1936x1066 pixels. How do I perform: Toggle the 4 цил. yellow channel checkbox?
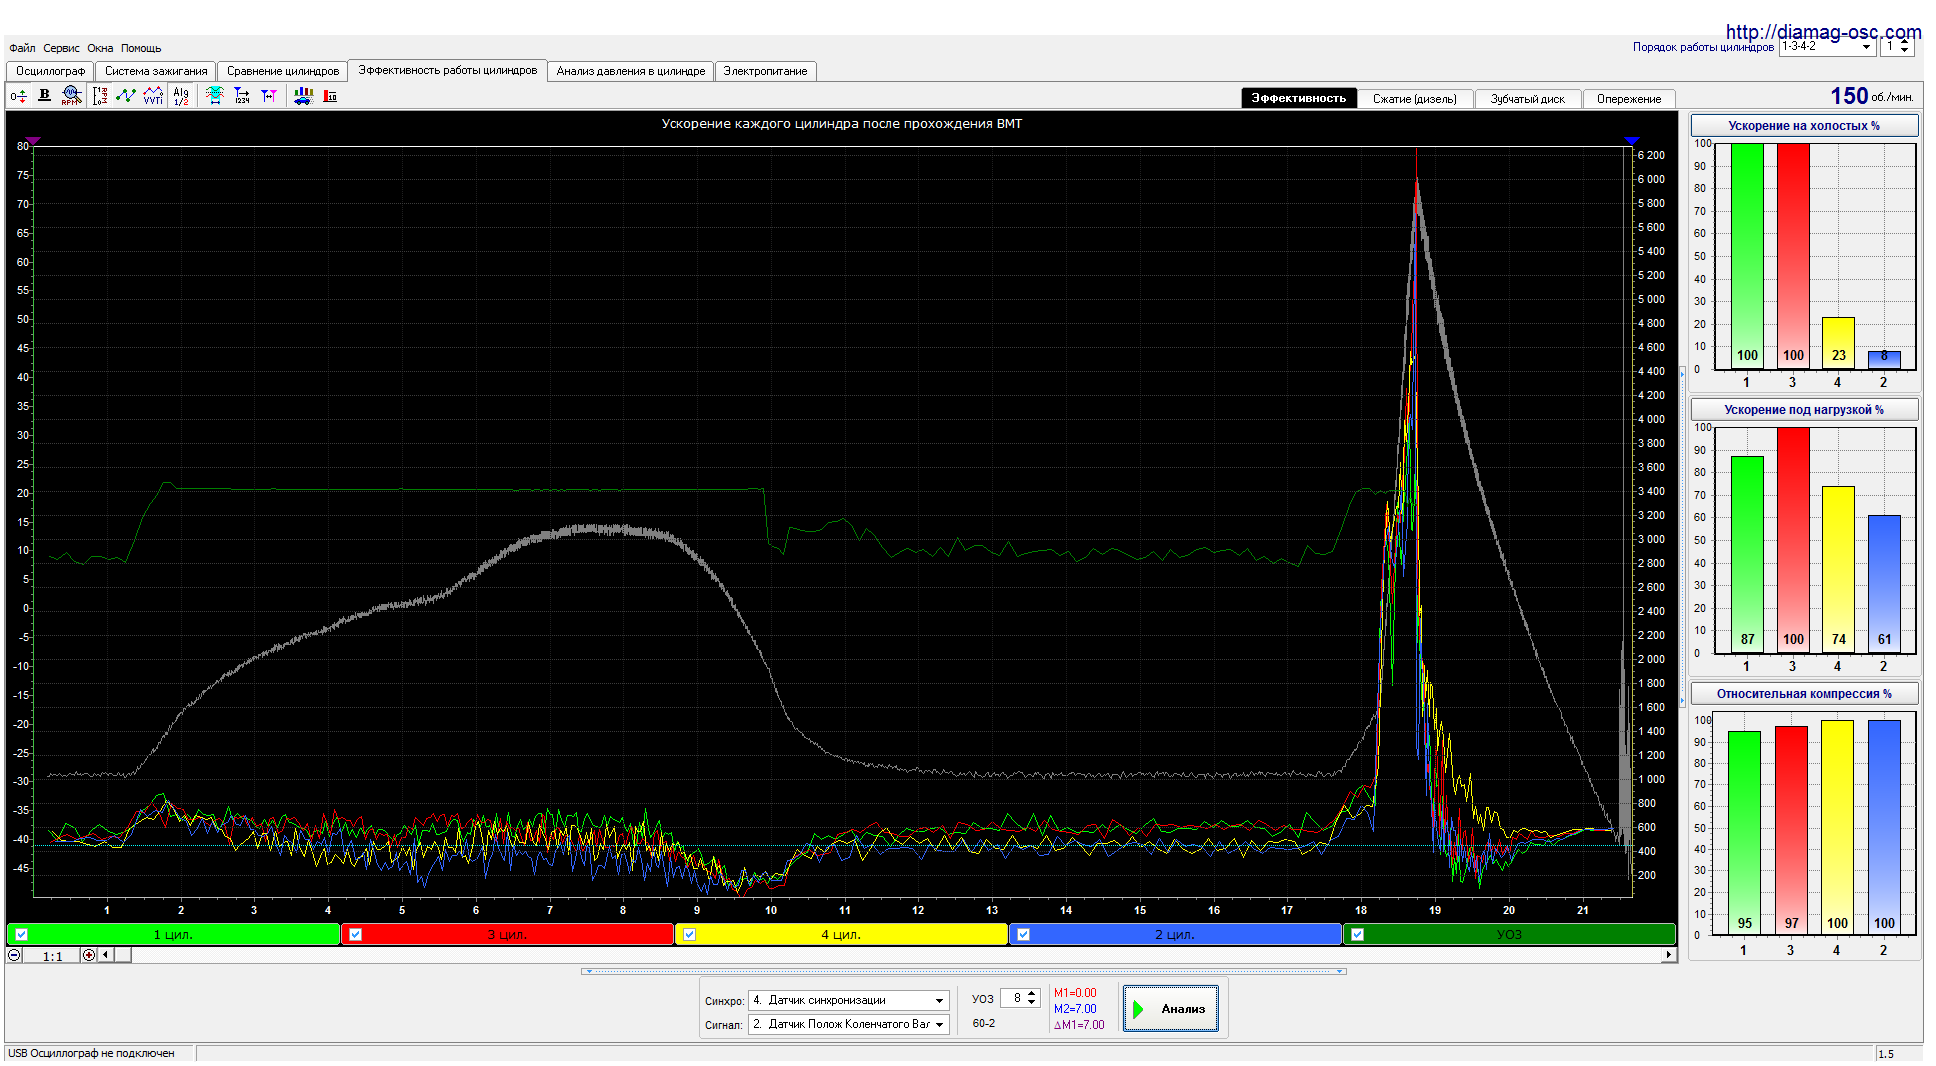pyautogui.click(x=690, y=934)
